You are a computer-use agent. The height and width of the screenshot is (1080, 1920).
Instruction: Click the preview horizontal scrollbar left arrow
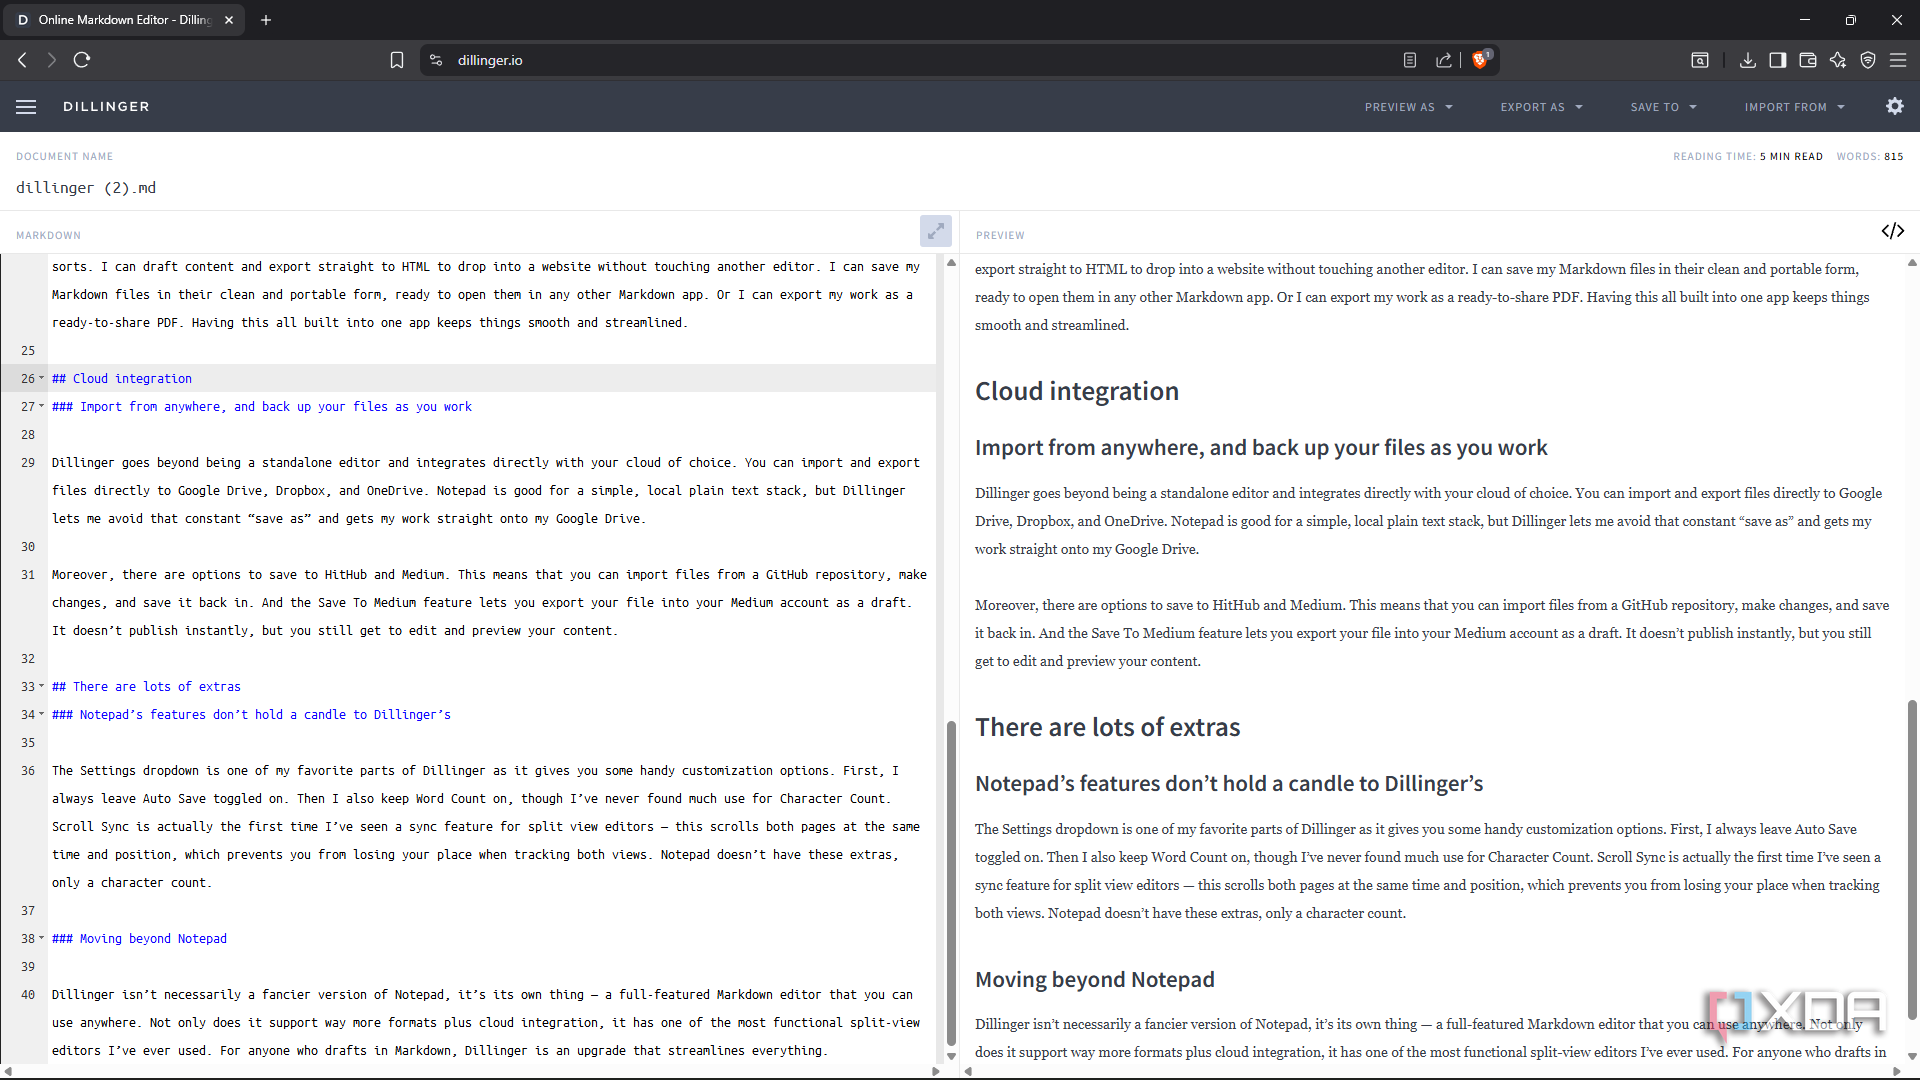[x=967, y=1072]
